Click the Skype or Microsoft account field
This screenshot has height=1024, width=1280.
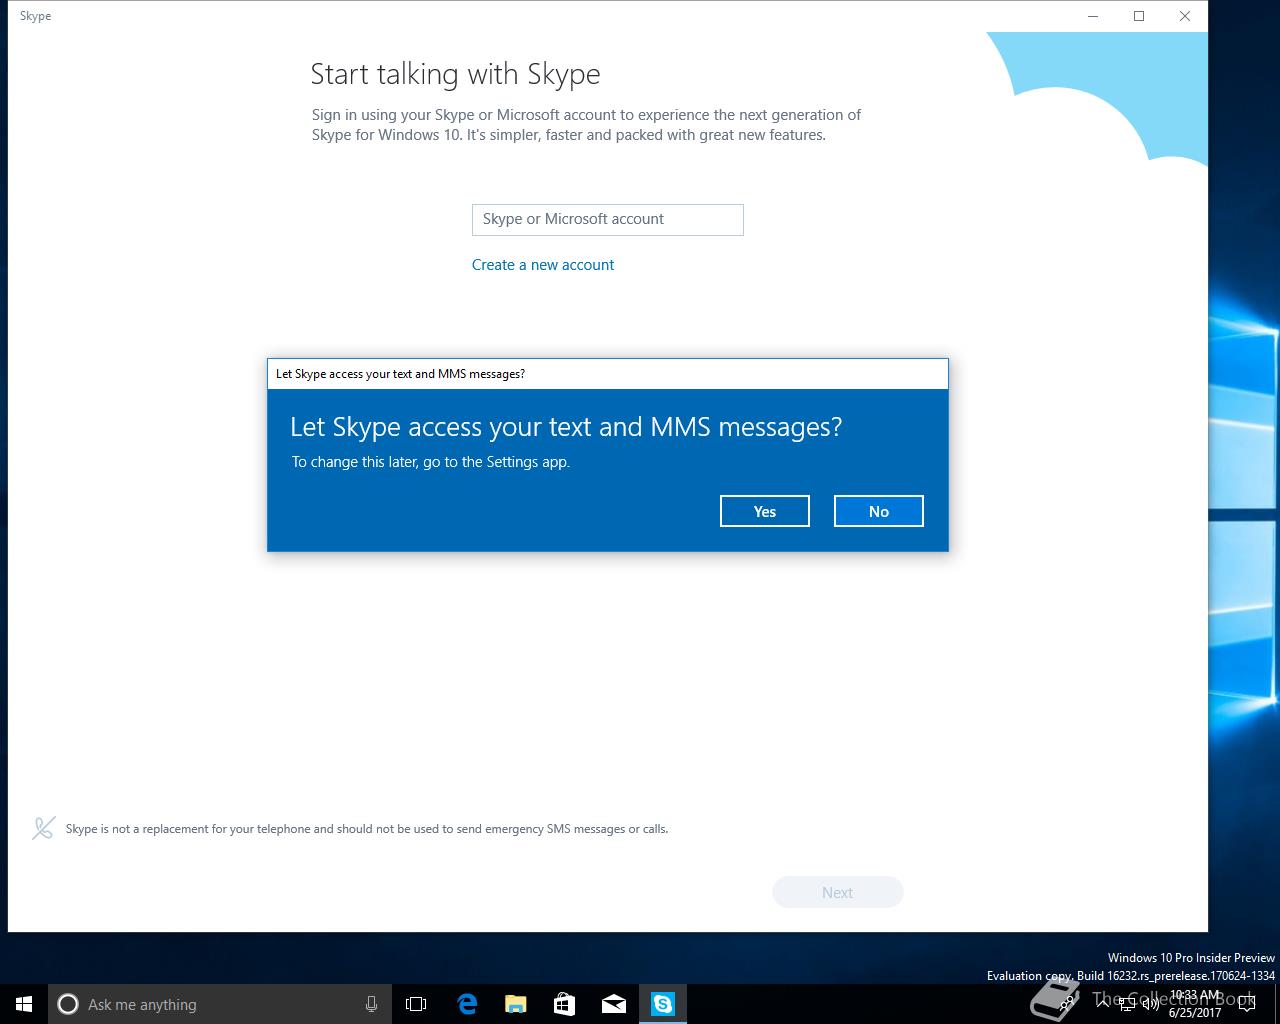(x=607, y=220)
